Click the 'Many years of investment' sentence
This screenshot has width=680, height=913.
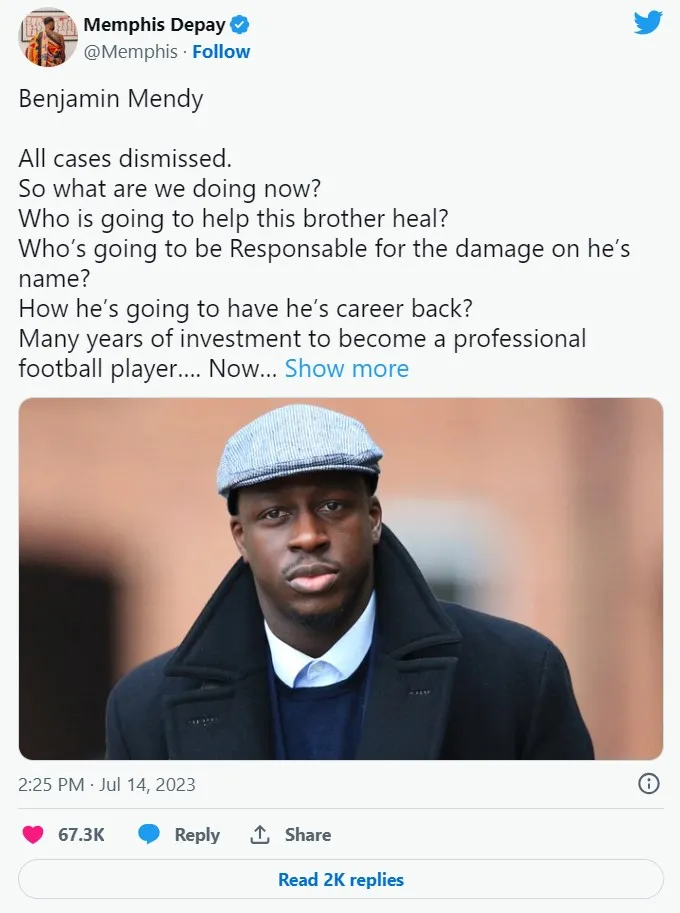pyautogui.click(x=302, y=338)
